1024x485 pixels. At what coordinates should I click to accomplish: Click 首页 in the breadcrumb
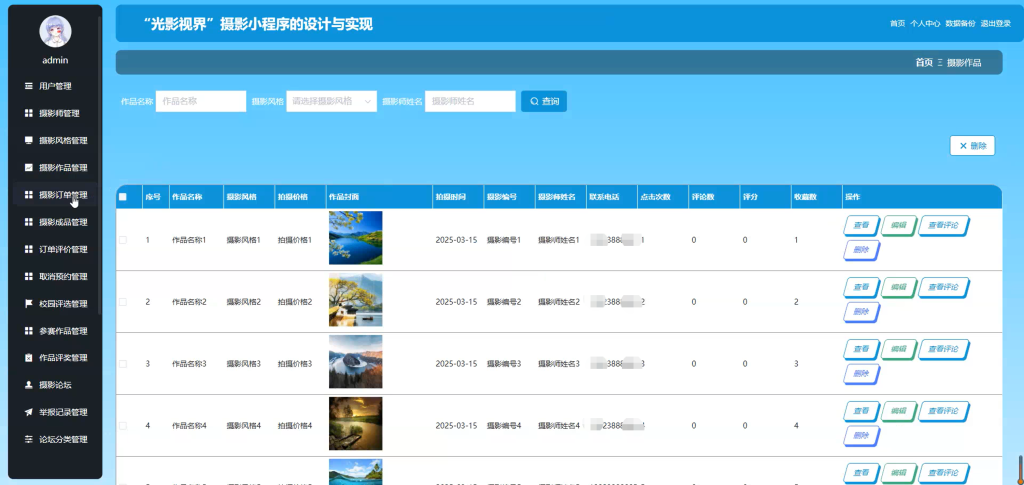coord(924,63)
